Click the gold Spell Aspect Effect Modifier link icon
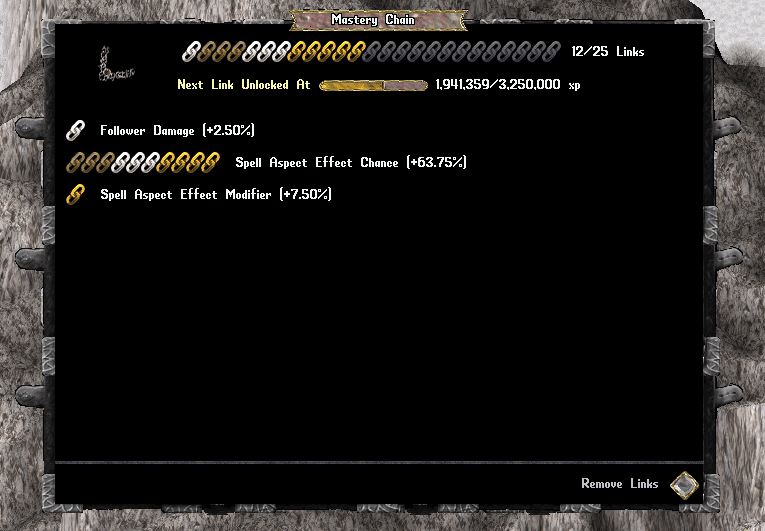 coord(76,194)
